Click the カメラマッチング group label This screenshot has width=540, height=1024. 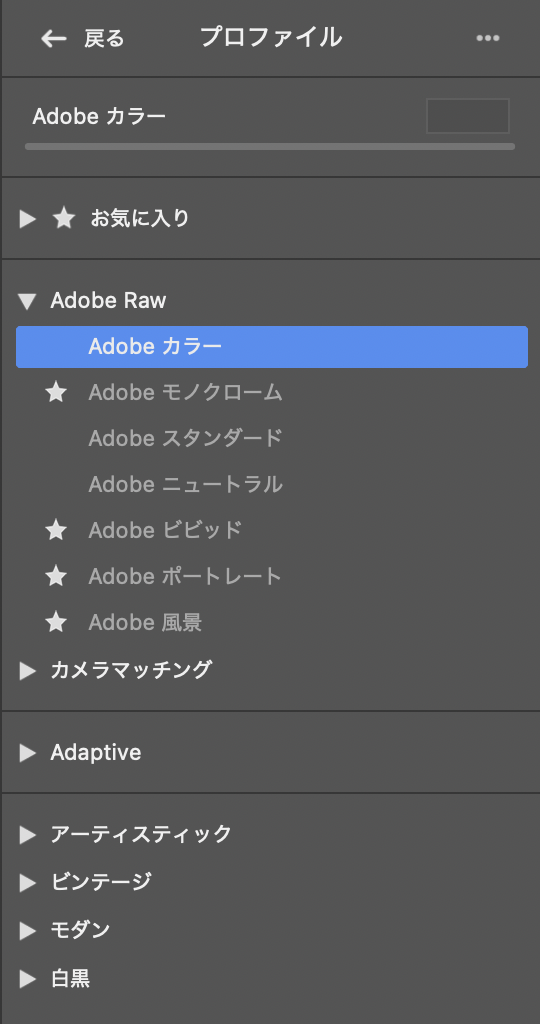tap(131, 670)
